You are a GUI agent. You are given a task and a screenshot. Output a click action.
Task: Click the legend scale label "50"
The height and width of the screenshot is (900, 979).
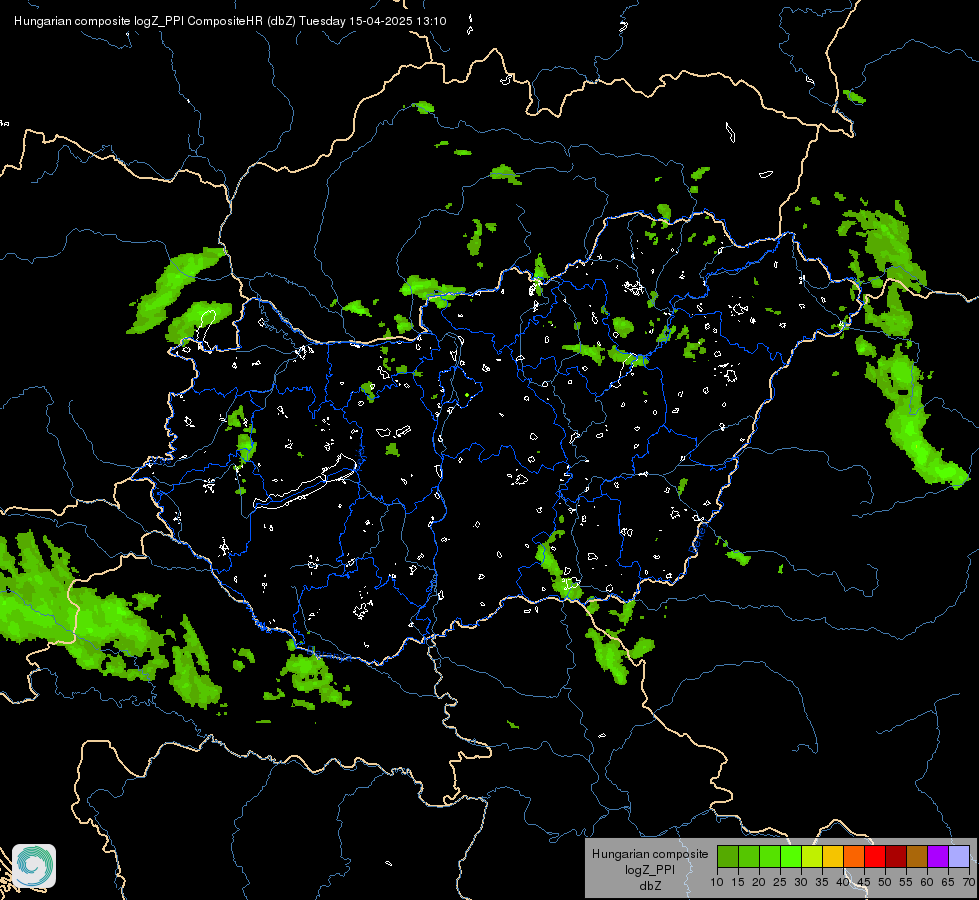click(885, 883)
